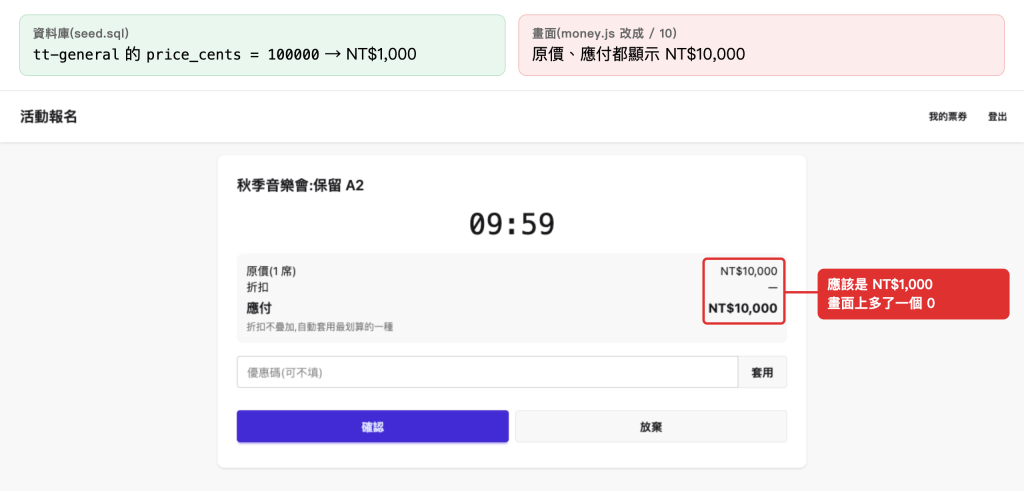Open 我的票券 link in header

pyautogui.click(x=948, y=117)
